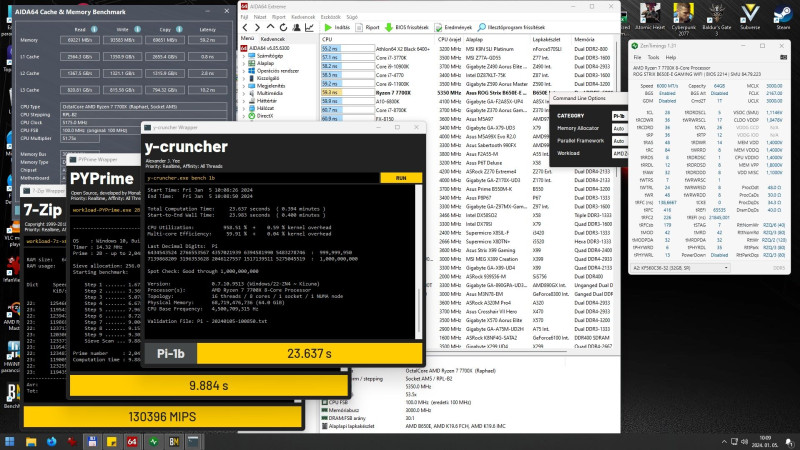Click the up-level arrow in AIDA64 toolbar
The width and height of the screenshot is (800, 450).
(x=270, y=28)
